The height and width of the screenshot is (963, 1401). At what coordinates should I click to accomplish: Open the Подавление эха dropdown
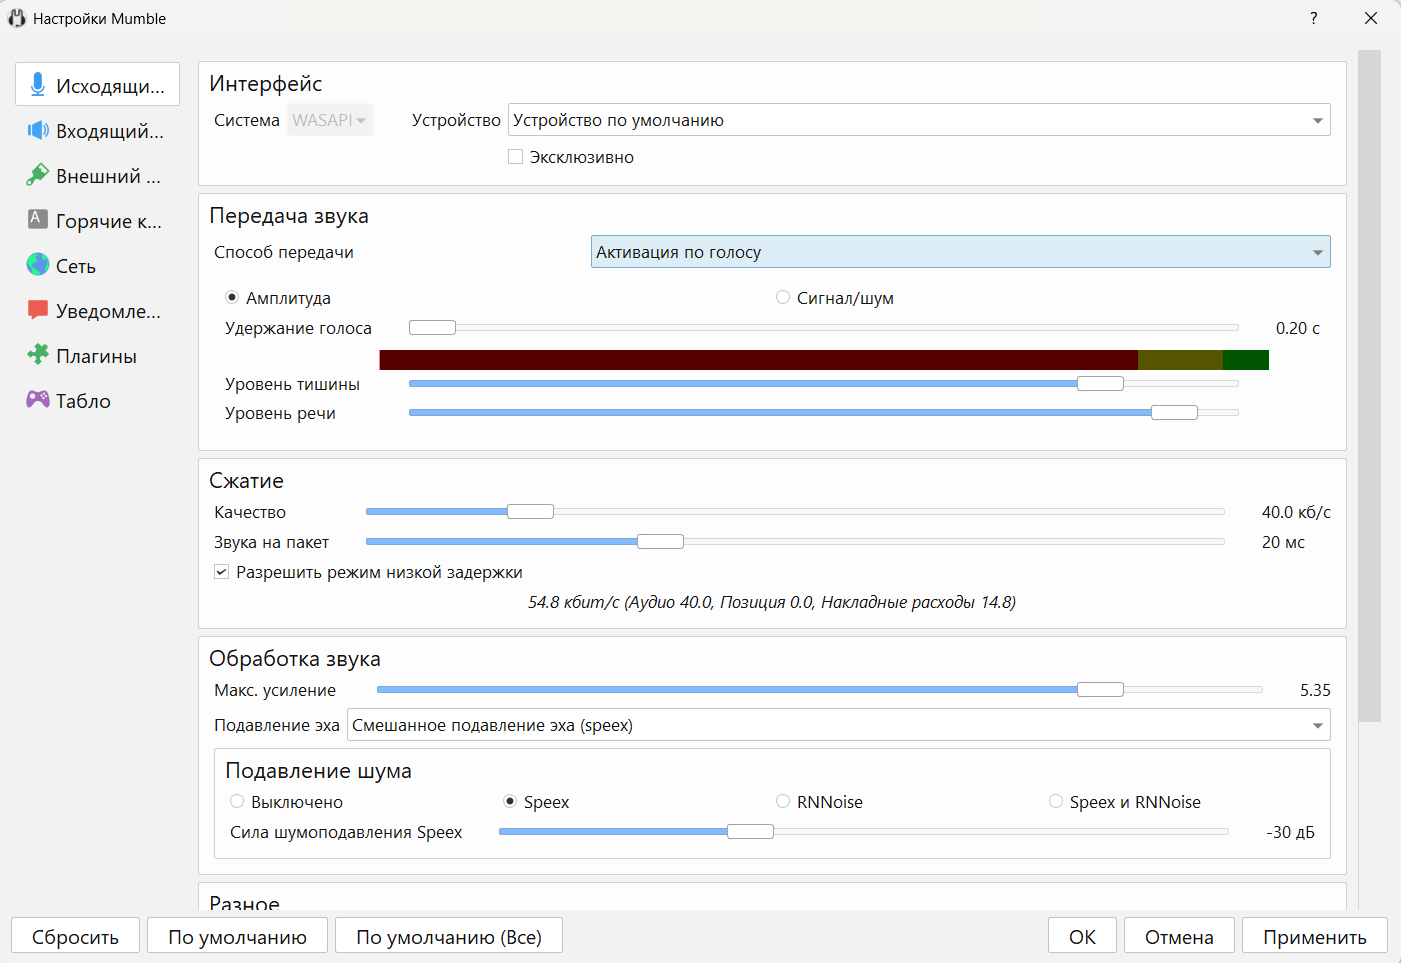tap(838, 725)
